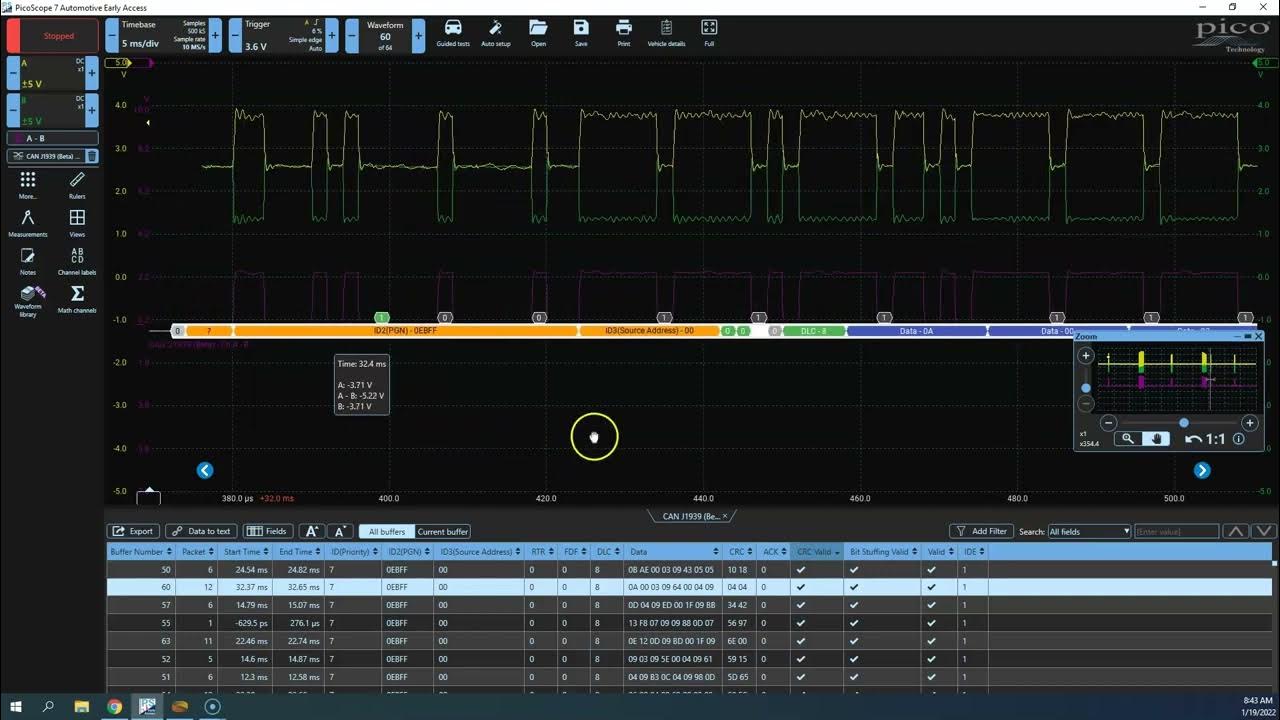
Task: Sort by Data column header
Action: 673,551
